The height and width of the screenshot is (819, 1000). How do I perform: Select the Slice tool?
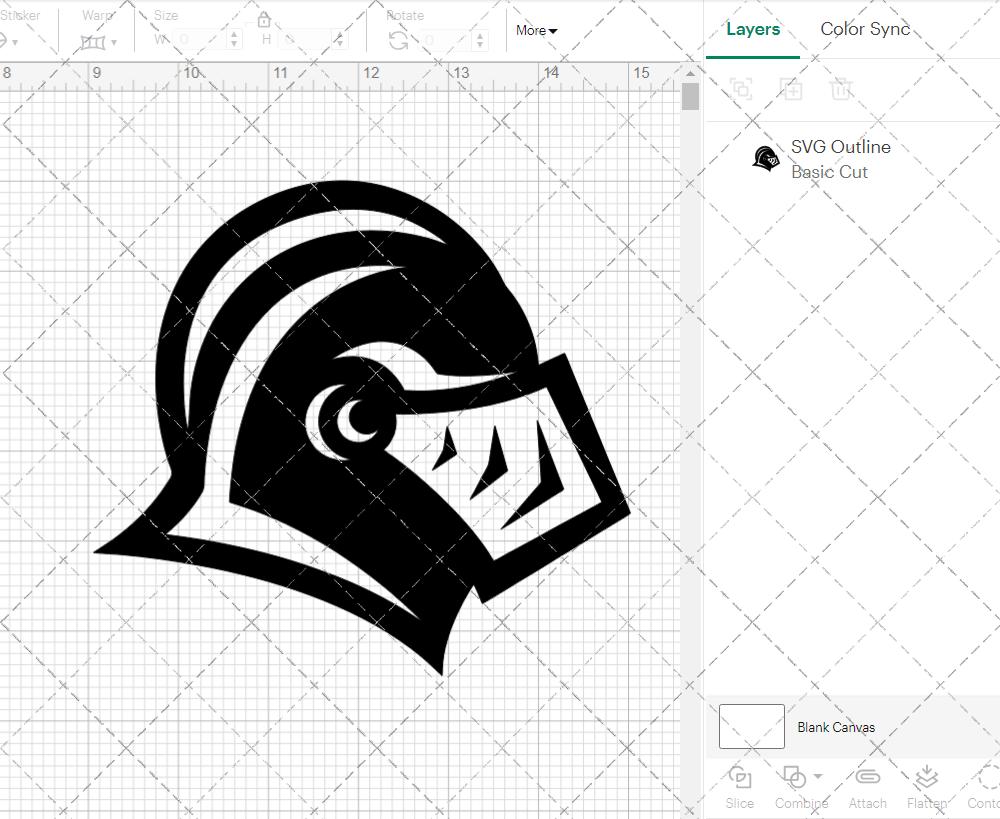tap(739, 788)
